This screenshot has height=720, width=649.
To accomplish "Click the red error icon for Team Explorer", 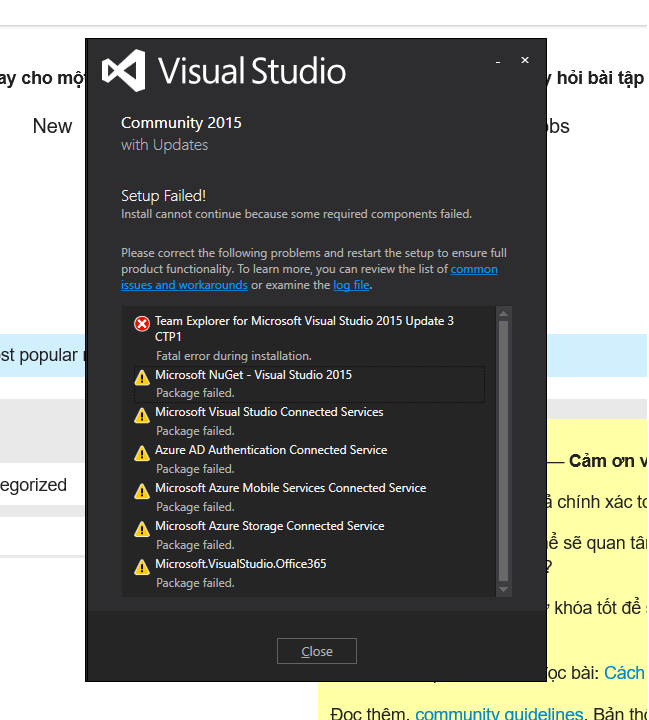I will pyautogui.click(x=142, y=324).
